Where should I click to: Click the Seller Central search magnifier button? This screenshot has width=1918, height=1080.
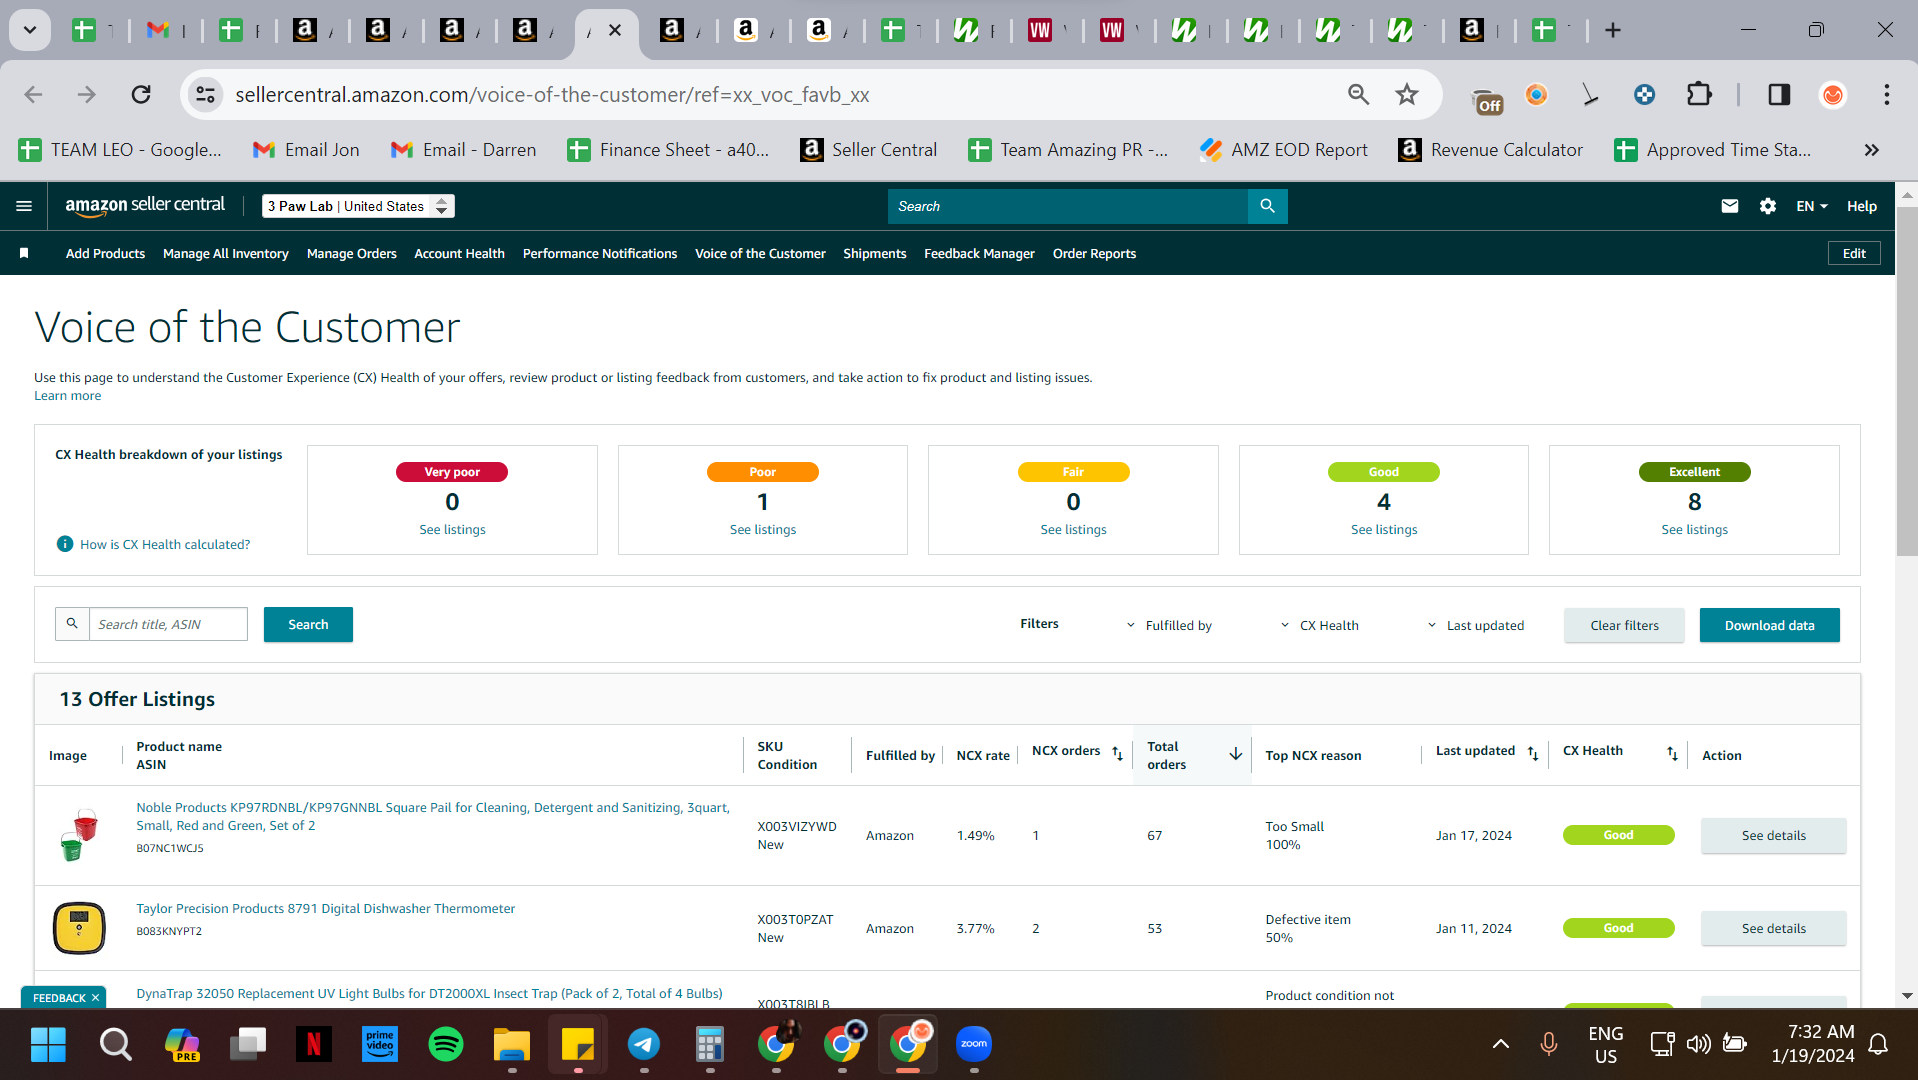coord(1267,206)
